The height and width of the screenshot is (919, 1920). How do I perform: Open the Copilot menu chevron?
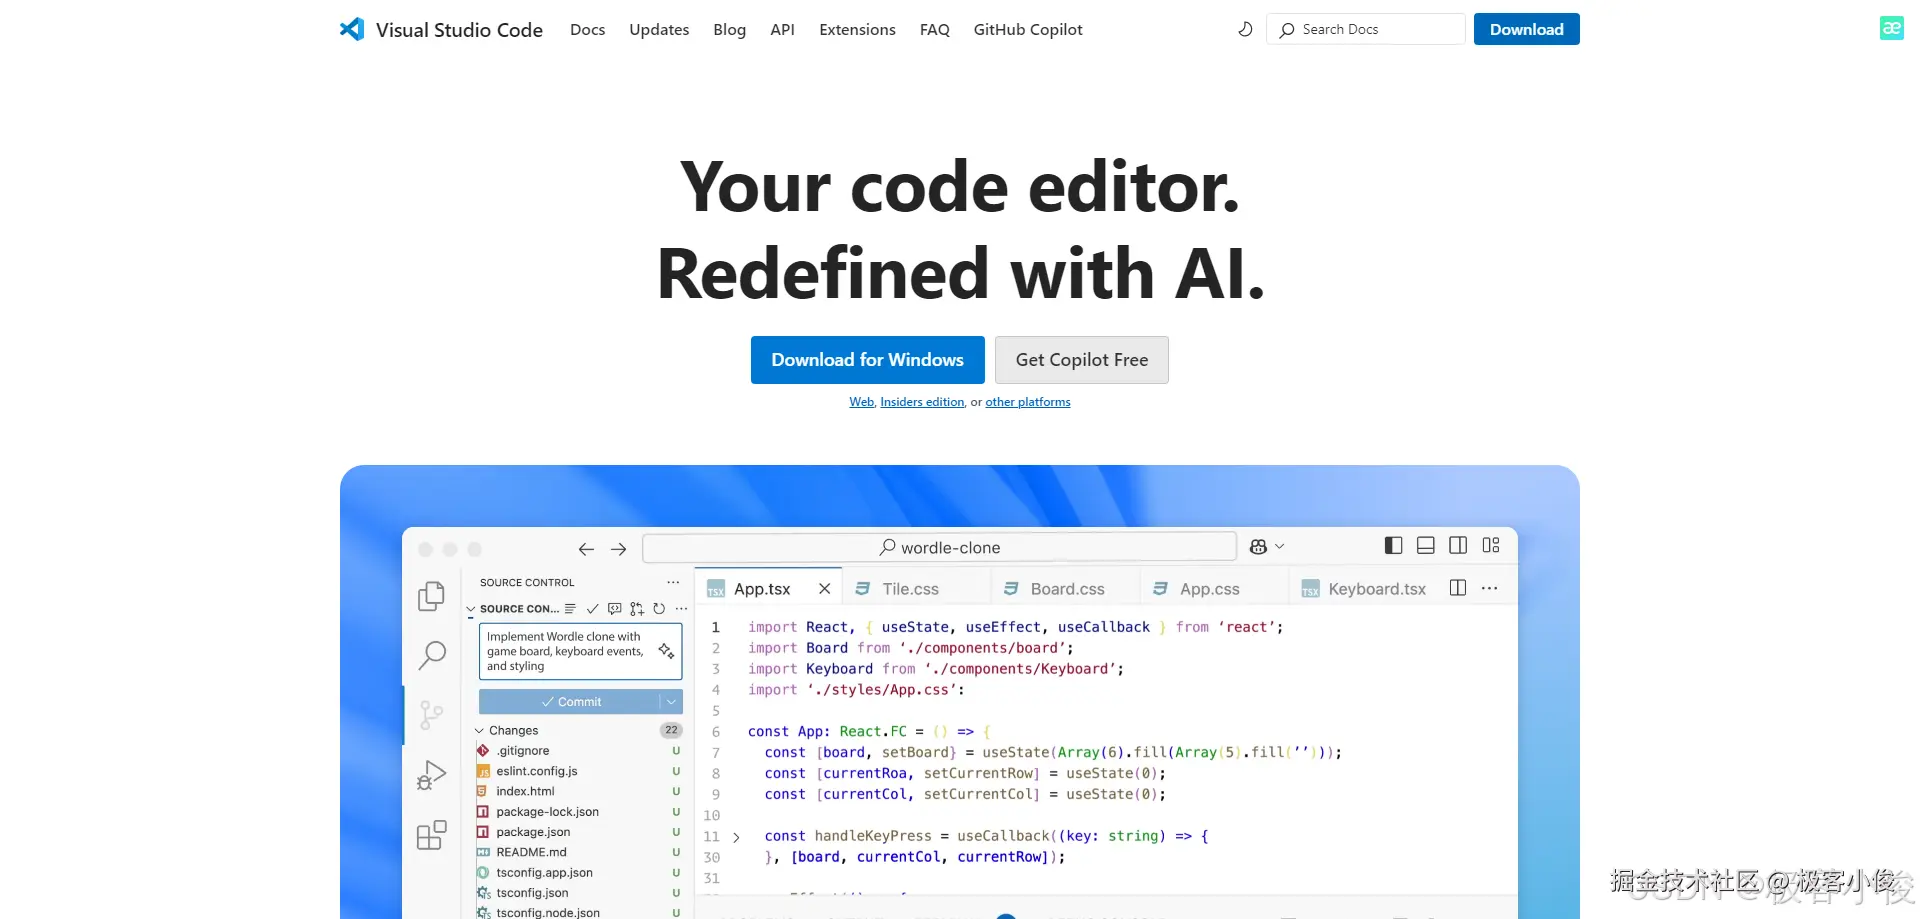1280,547
